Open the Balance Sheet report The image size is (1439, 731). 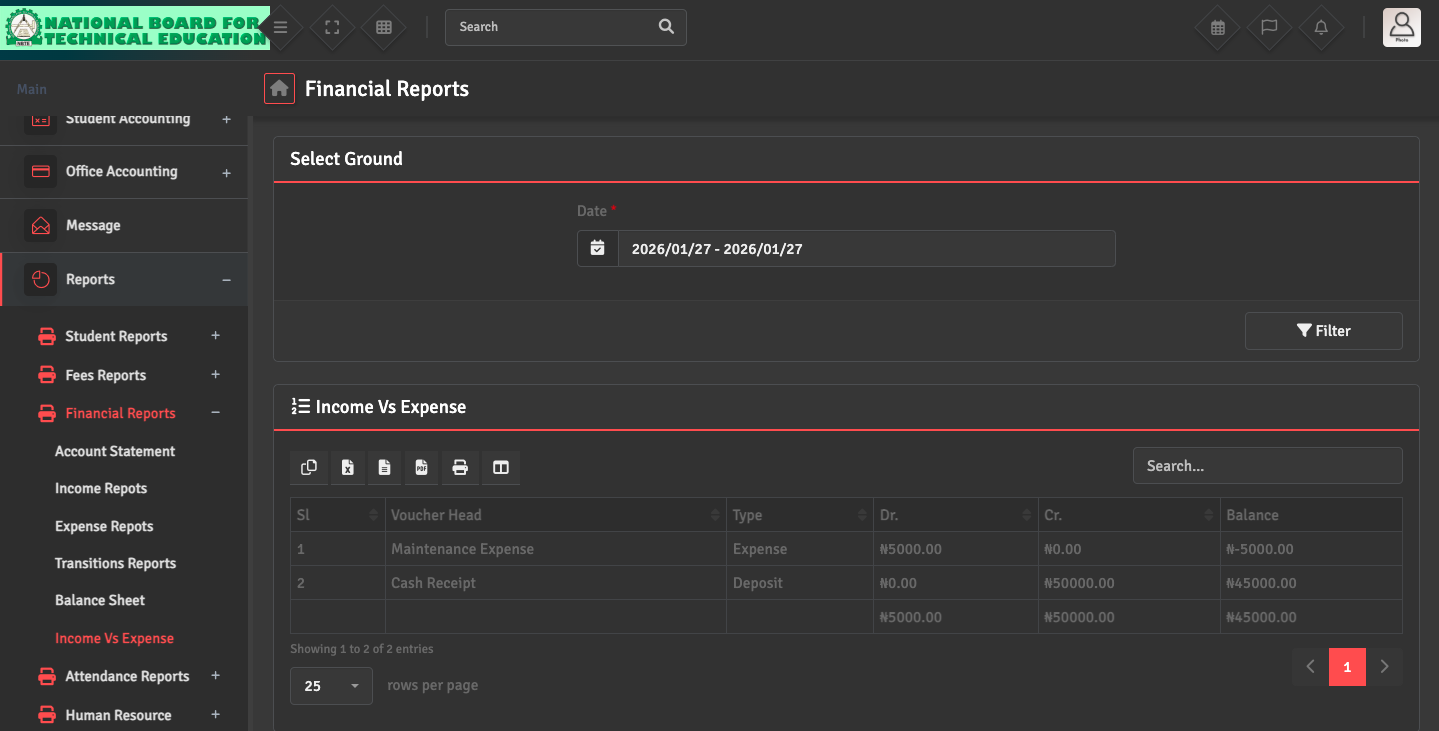(100, 601)
